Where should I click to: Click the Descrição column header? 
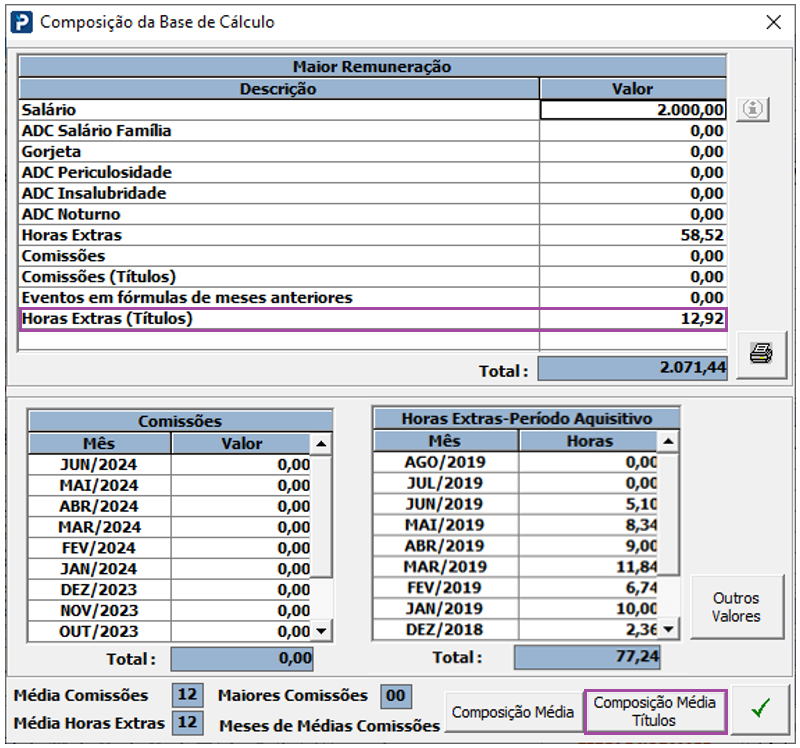[279, 89]
